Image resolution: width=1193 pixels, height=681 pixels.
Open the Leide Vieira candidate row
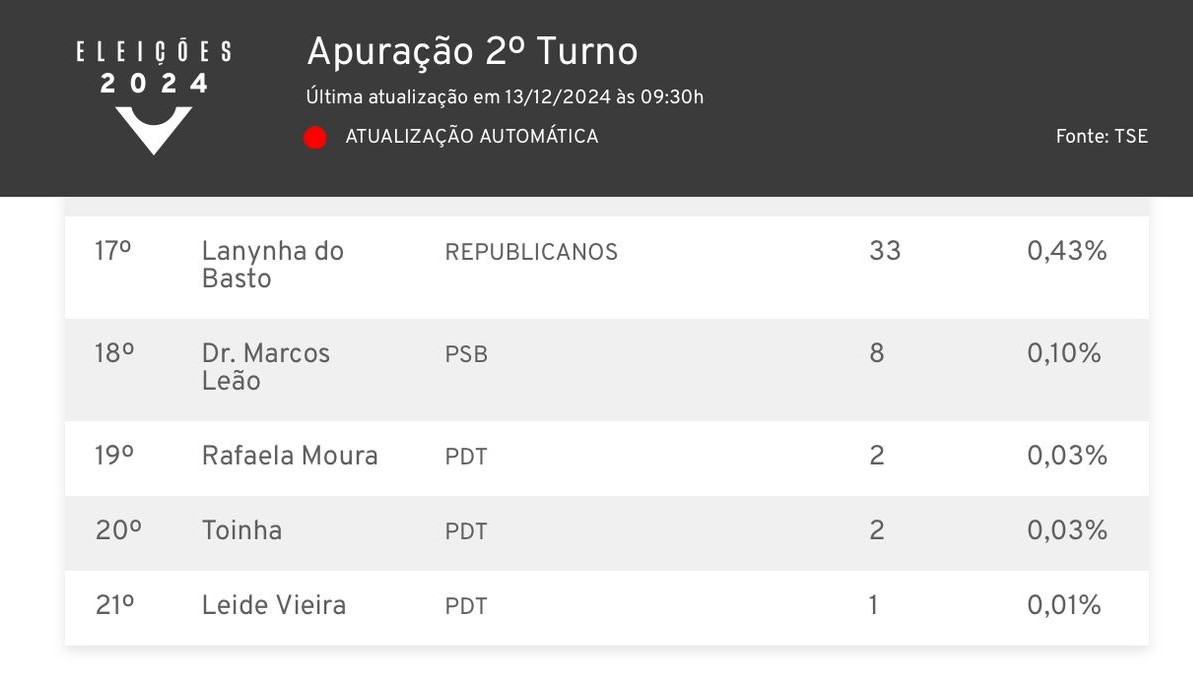[x=606, y=606]
